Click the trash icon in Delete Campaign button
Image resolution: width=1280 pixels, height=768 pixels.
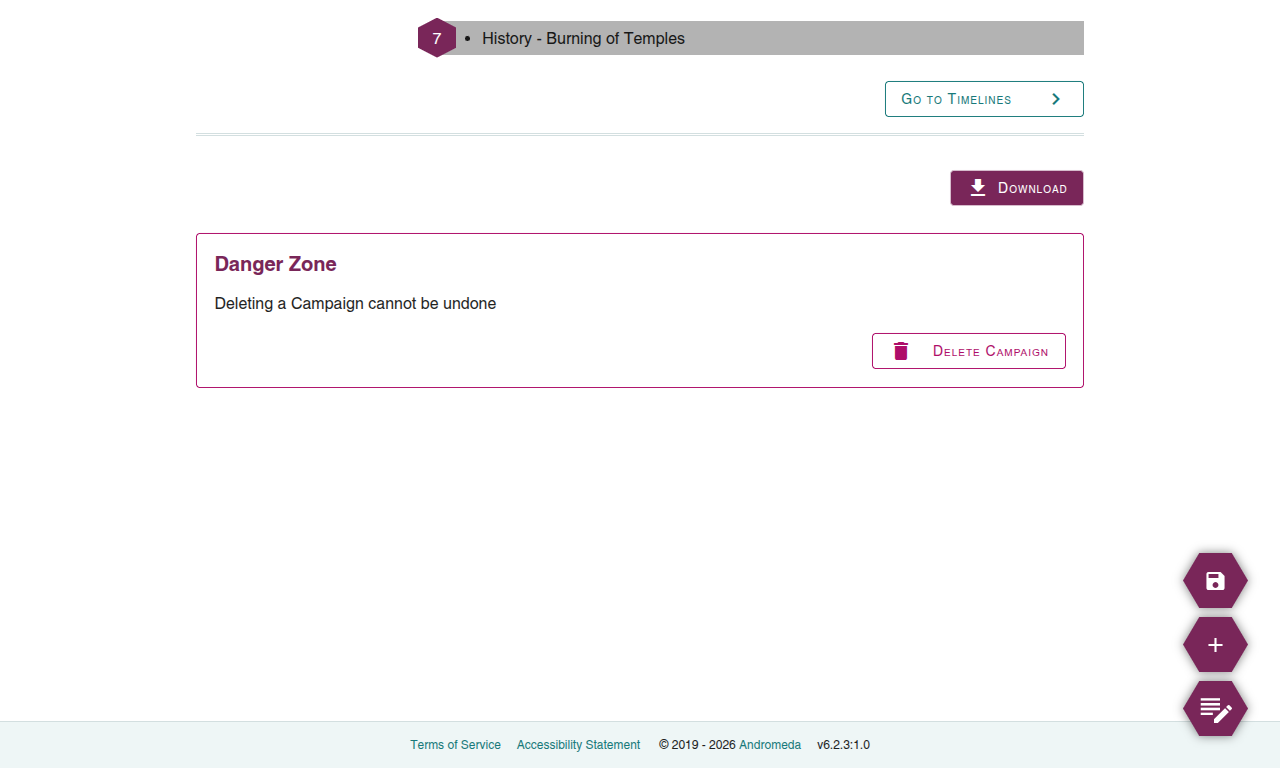point(901,351)
